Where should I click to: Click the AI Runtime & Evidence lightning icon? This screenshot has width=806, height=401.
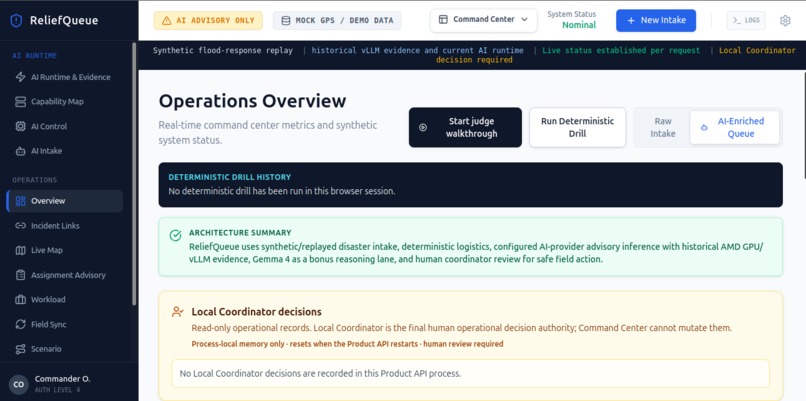(21, 77)
